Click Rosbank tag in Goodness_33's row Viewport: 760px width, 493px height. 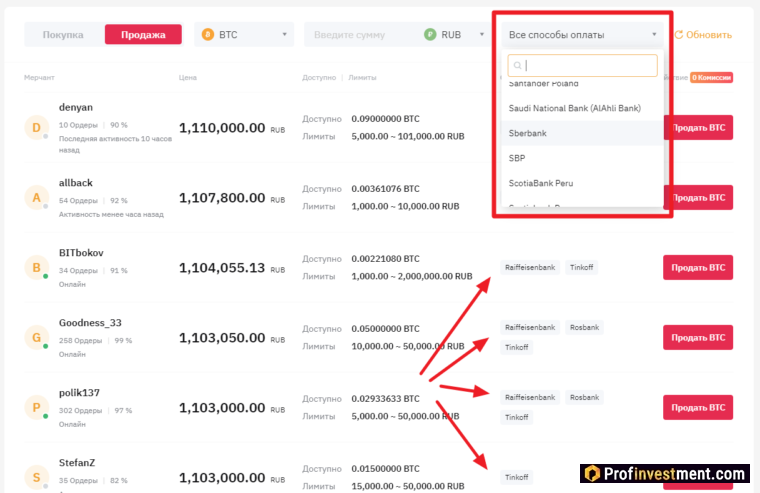584,328
